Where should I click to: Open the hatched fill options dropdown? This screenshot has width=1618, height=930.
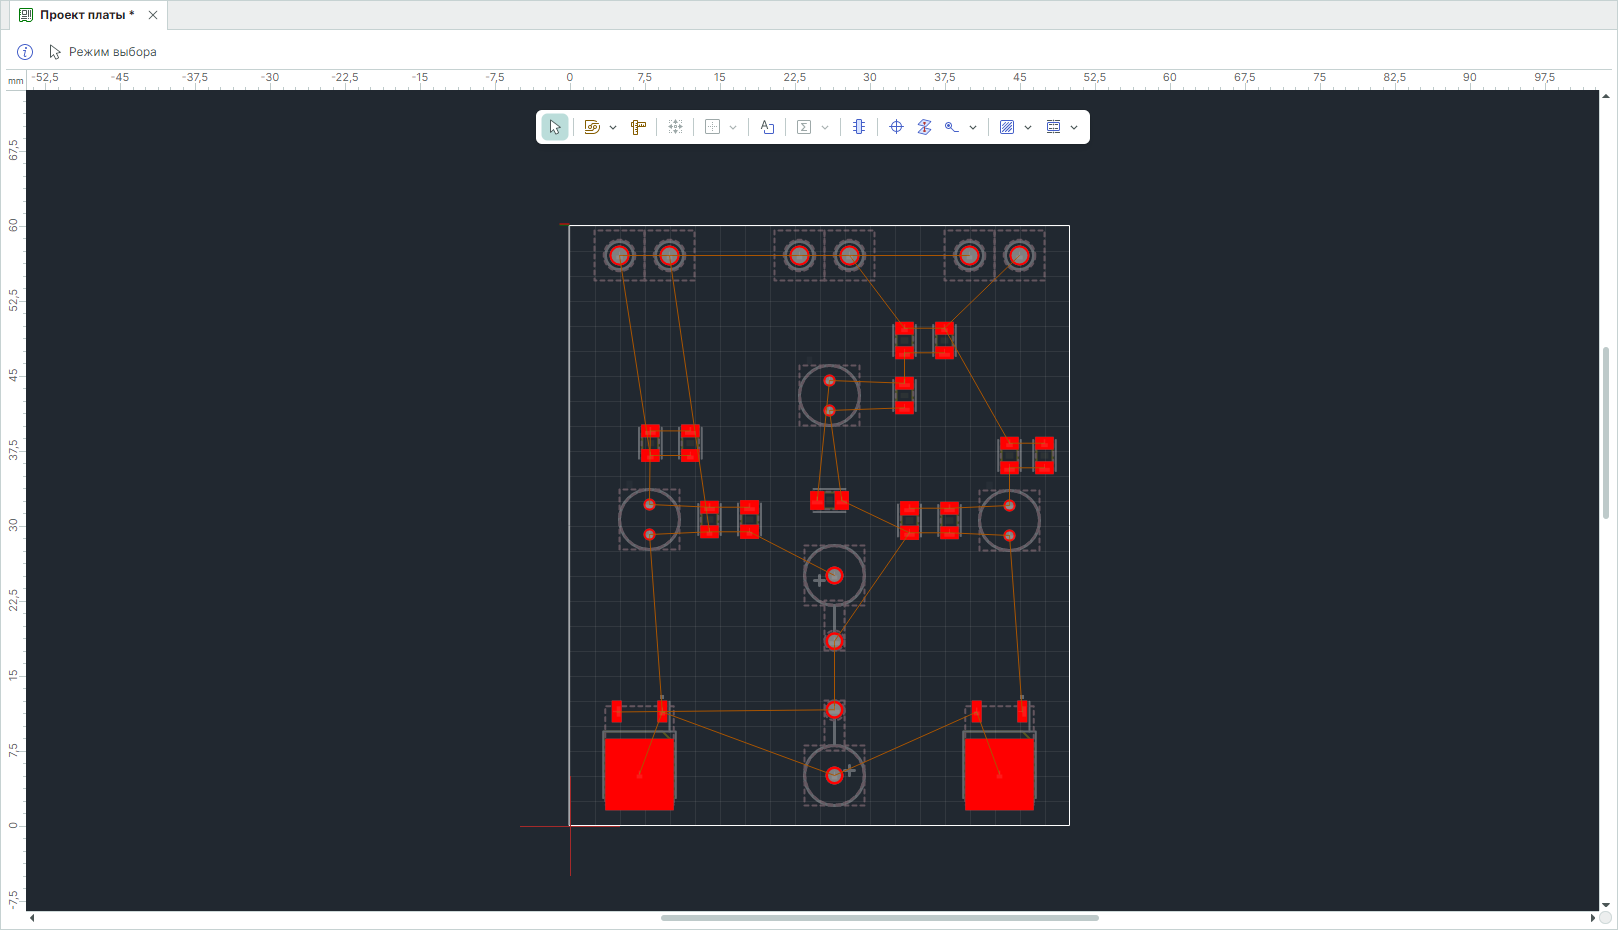click(1028, 127)
